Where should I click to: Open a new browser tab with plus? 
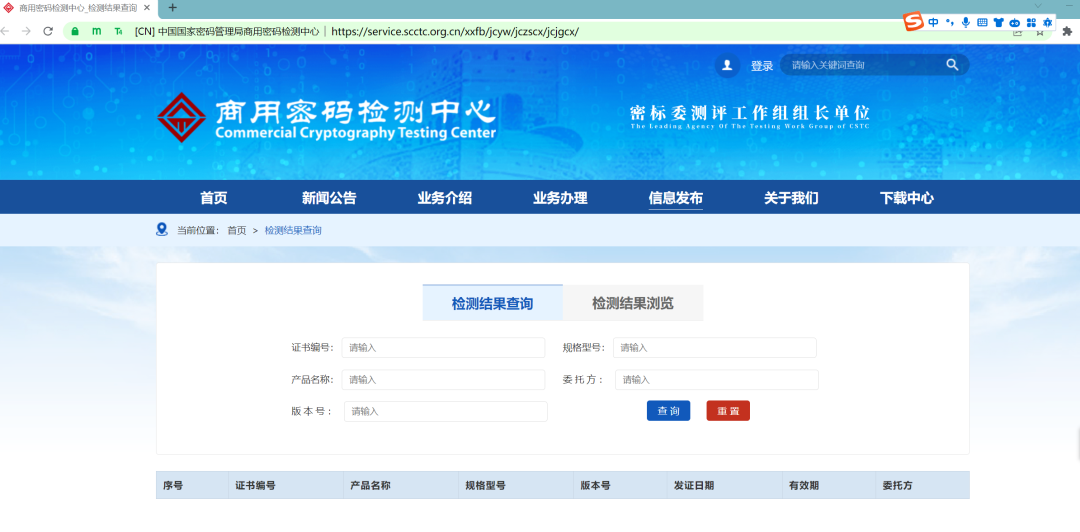(172, 7)
